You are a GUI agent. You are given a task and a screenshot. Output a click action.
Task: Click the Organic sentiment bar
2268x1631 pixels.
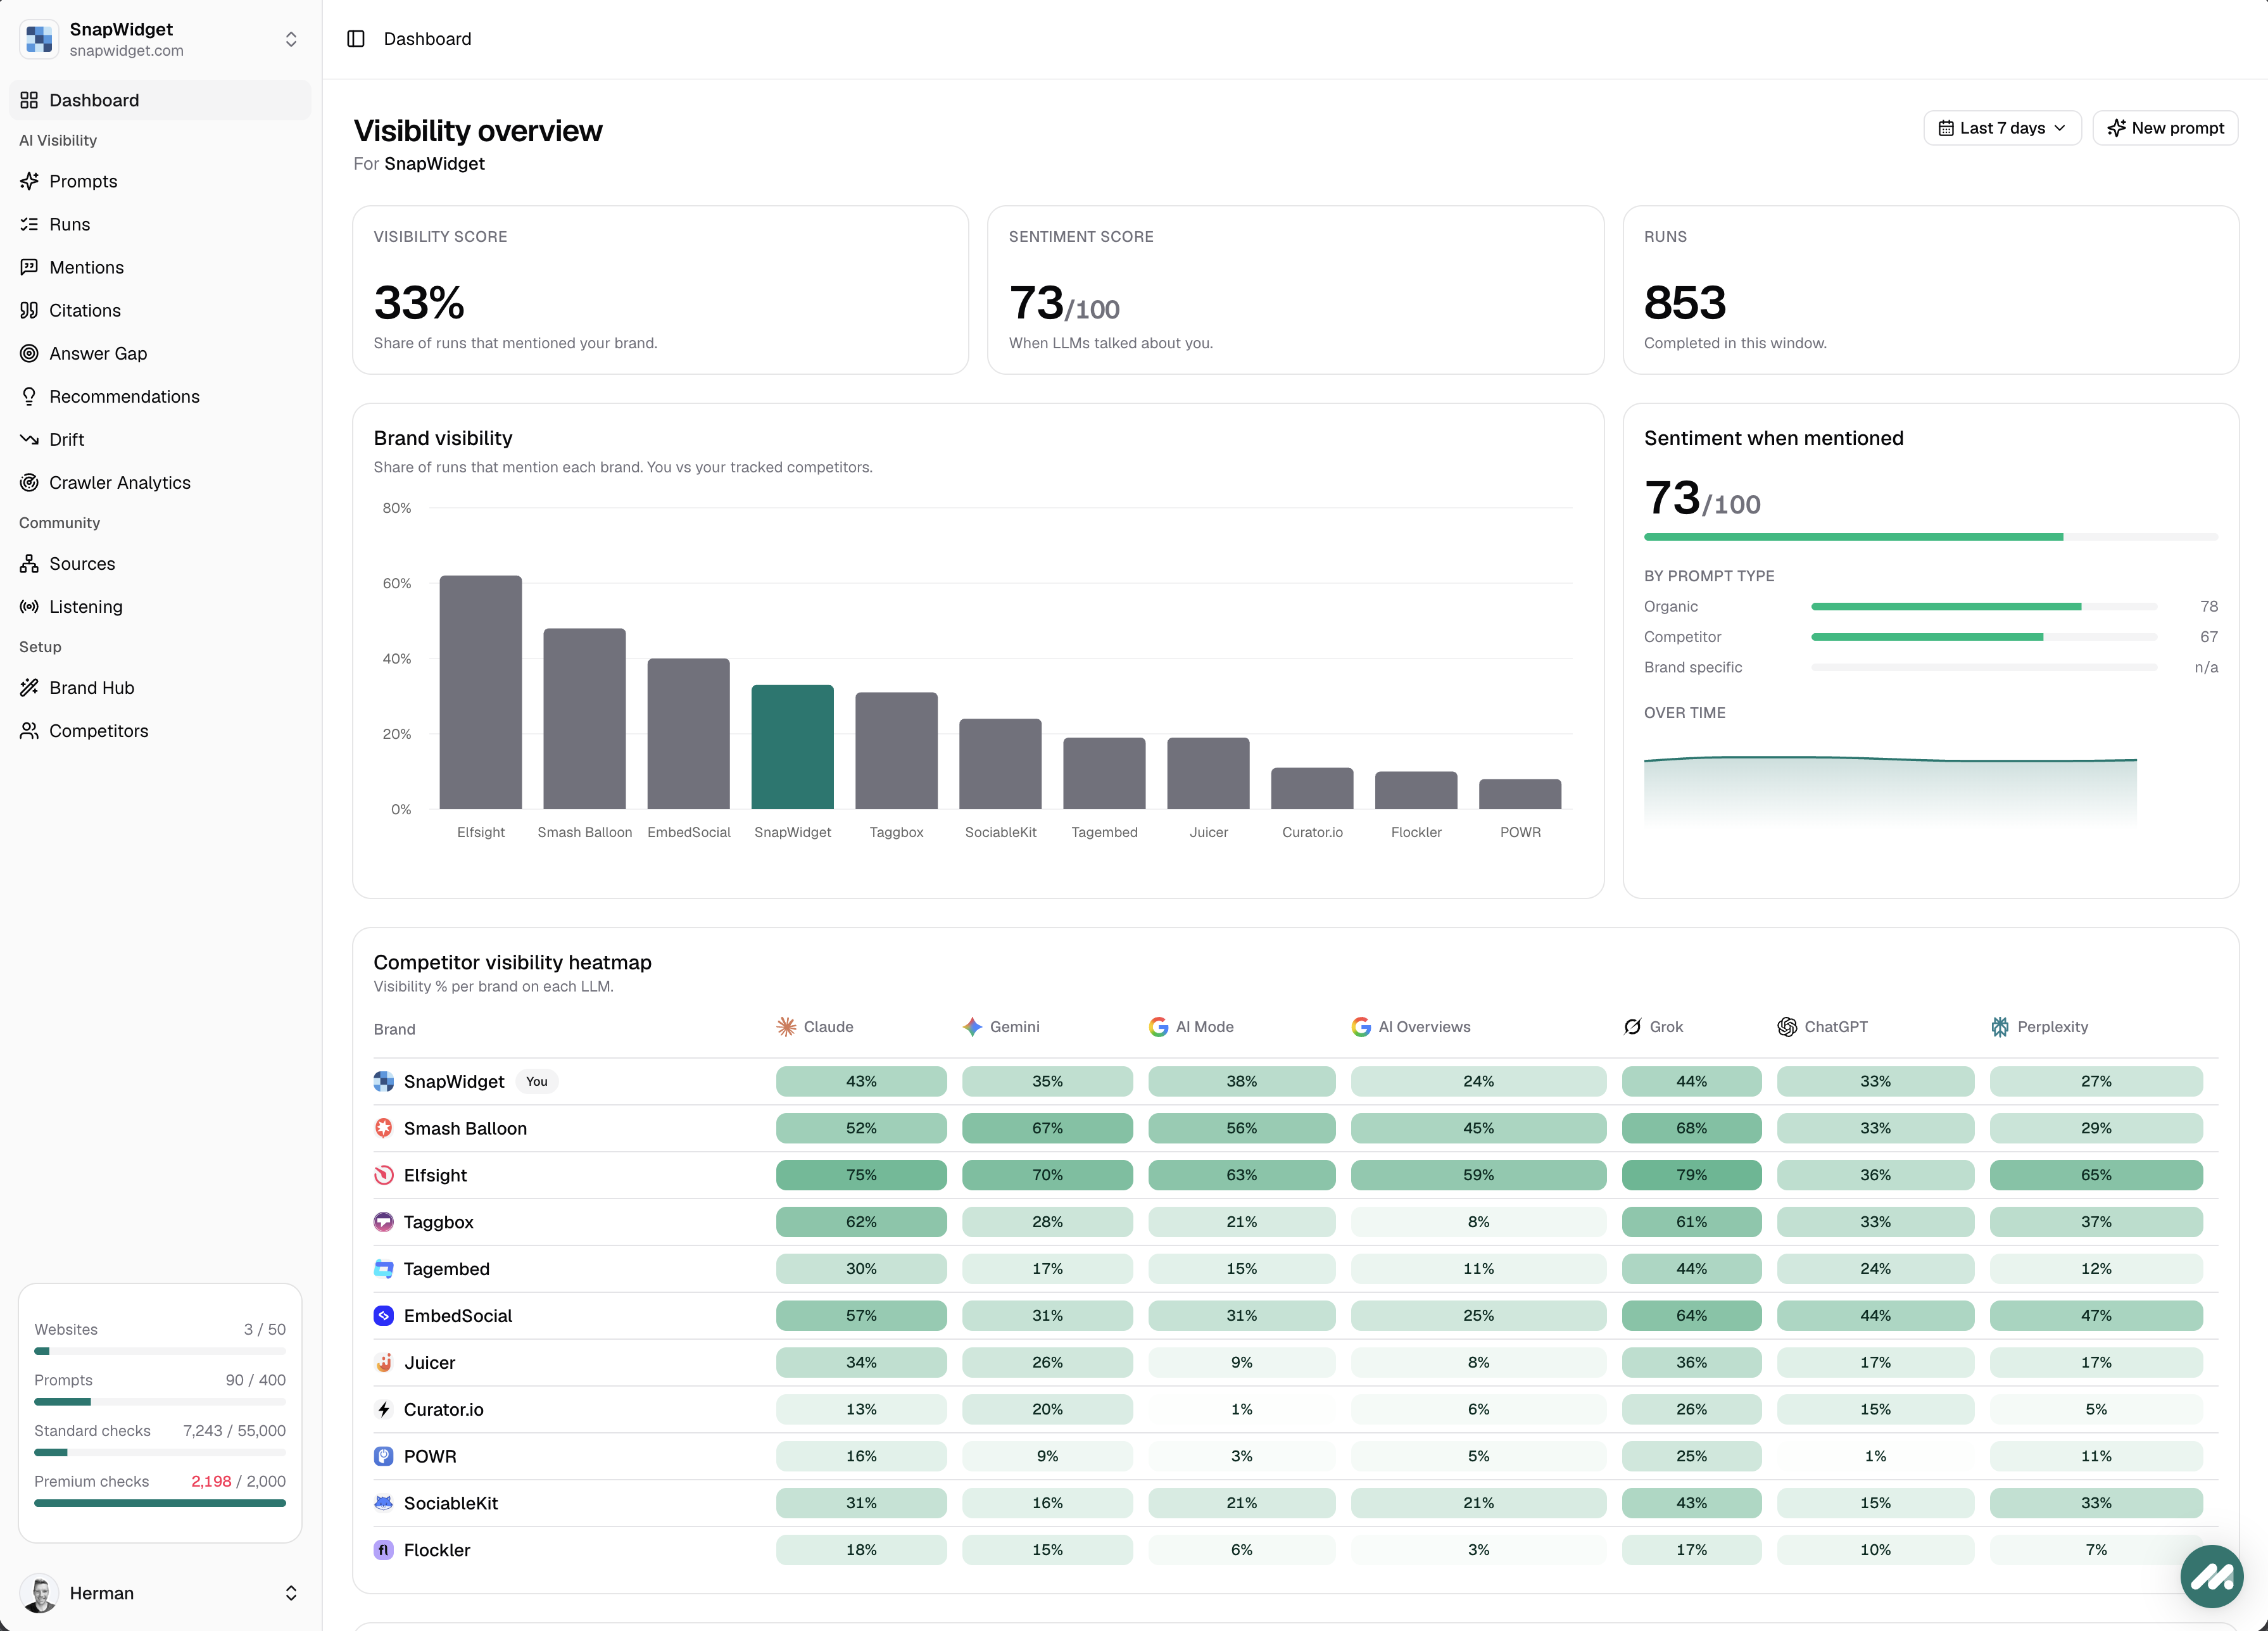coord(1984,606)
